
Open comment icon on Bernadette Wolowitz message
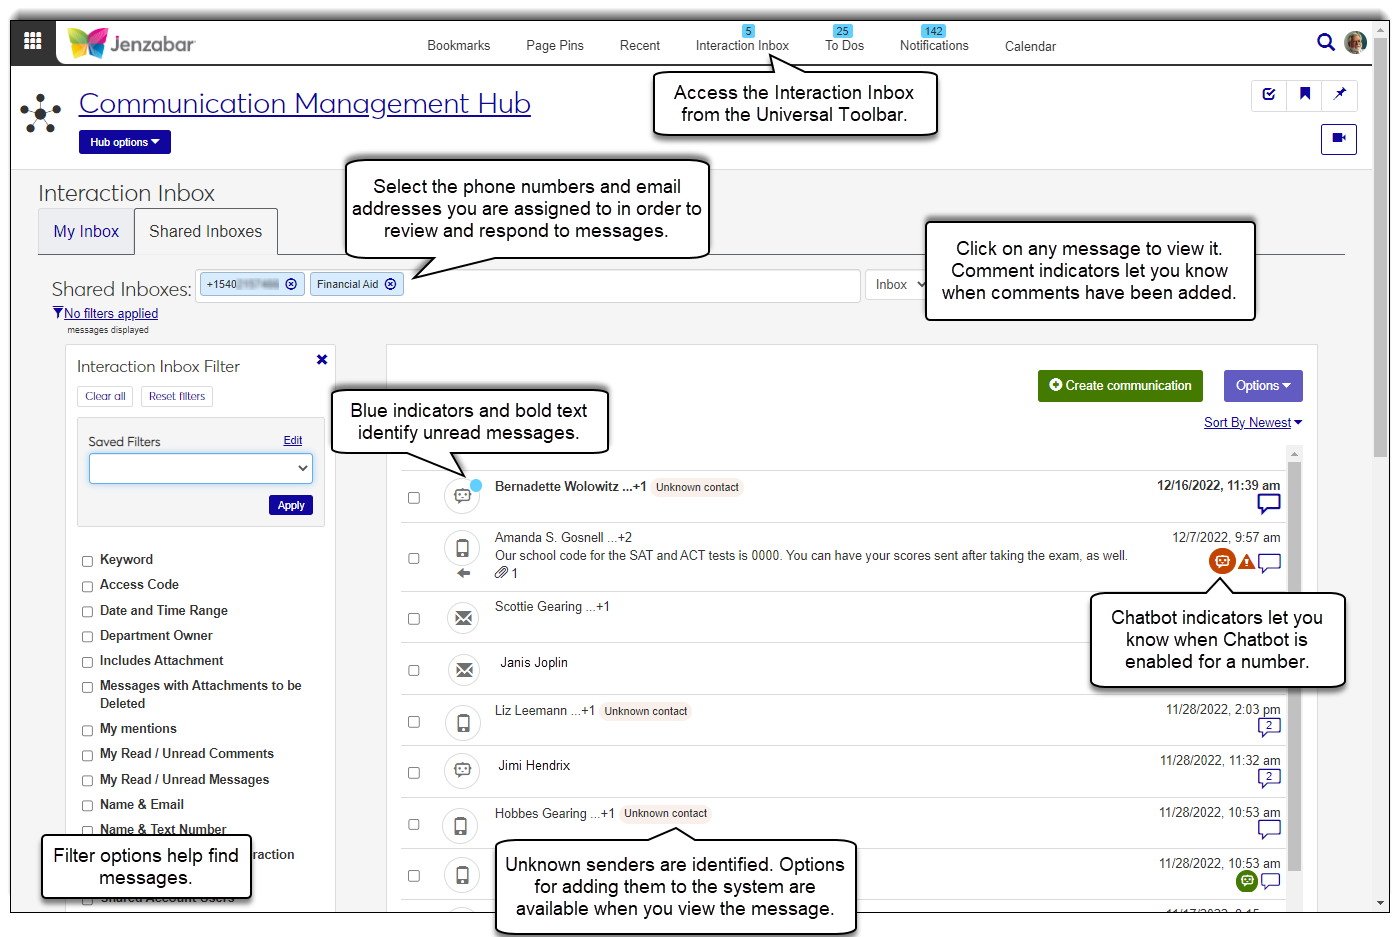[x=1268, y=503]
